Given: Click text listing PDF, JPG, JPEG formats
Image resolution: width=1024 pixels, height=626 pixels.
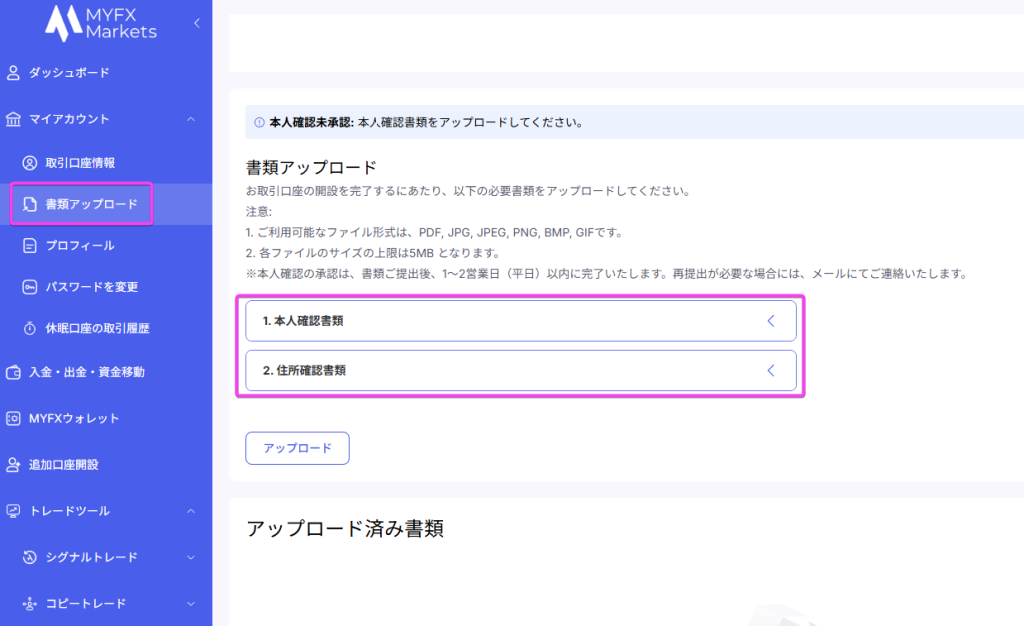Looking at the screenshot, I should (434, 232).
